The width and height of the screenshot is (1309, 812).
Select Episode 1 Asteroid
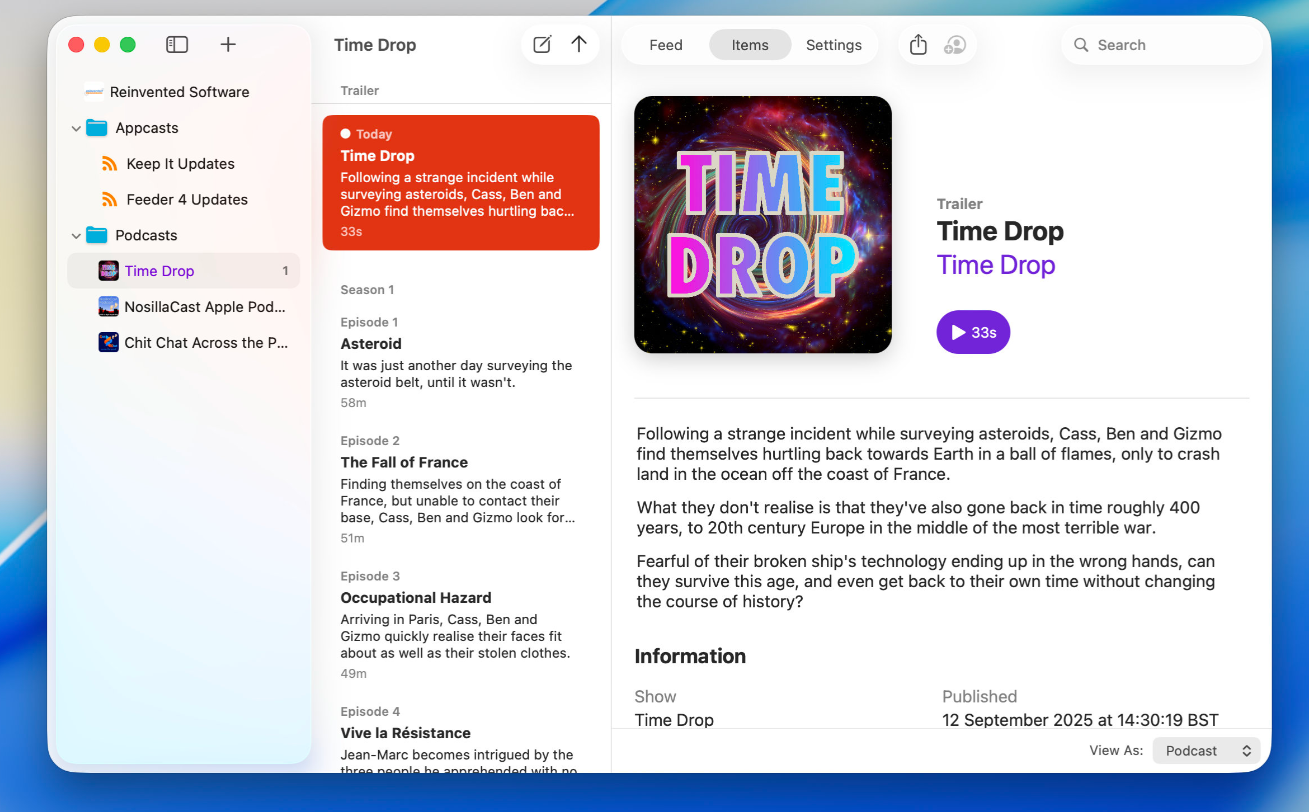tap(461, 362)
